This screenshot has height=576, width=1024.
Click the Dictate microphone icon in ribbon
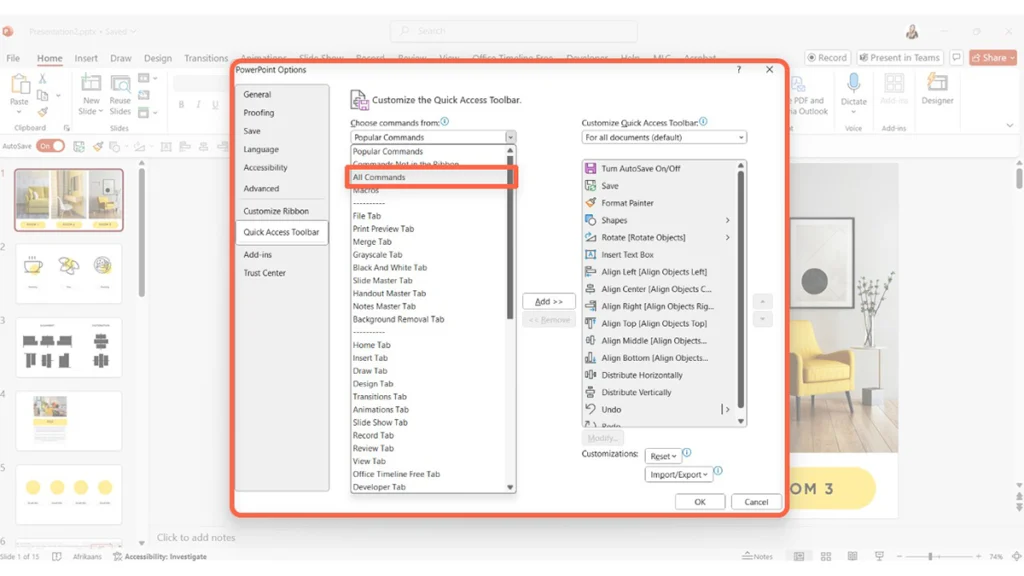853,84
